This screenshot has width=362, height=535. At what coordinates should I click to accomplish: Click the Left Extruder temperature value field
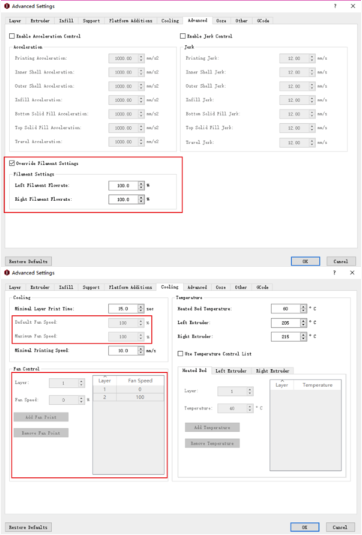pyautogui.click(x=286, y=323)
